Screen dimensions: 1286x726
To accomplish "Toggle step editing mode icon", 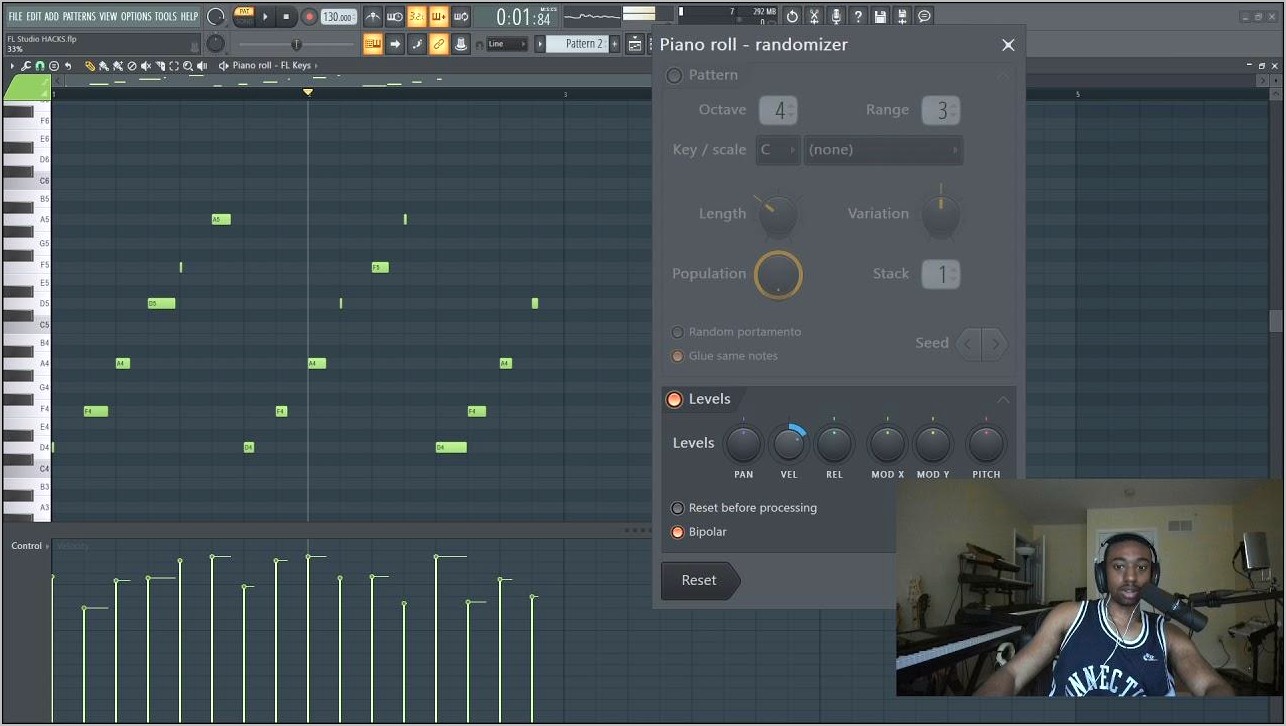I will pyautogui.click(x=416, y=44).
